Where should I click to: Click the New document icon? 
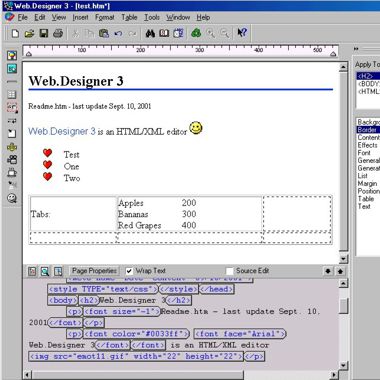click(x=15, y=33)
